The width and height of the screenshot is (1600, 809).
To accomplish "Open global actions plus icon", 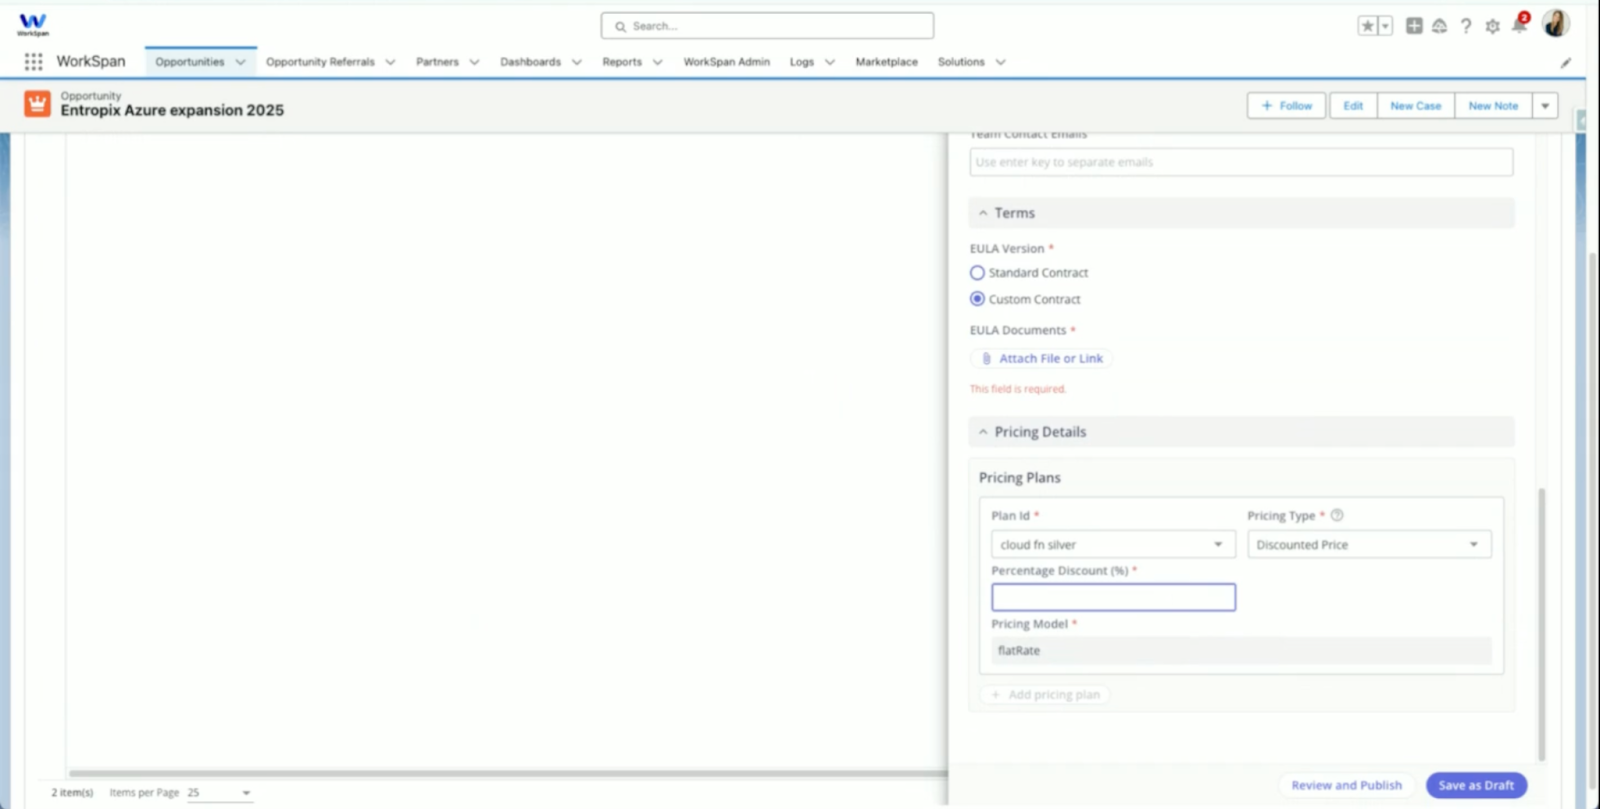I will click(x=1414, y=26).
